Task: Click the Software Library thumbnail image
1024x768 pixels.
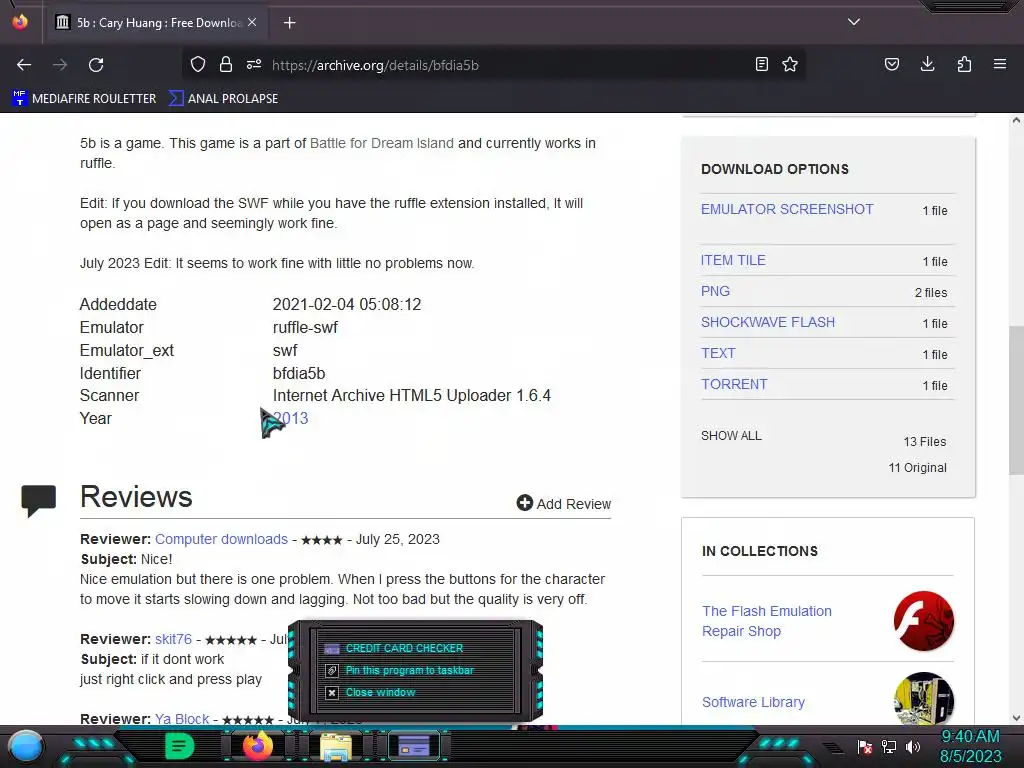Action: coord(923,698)
